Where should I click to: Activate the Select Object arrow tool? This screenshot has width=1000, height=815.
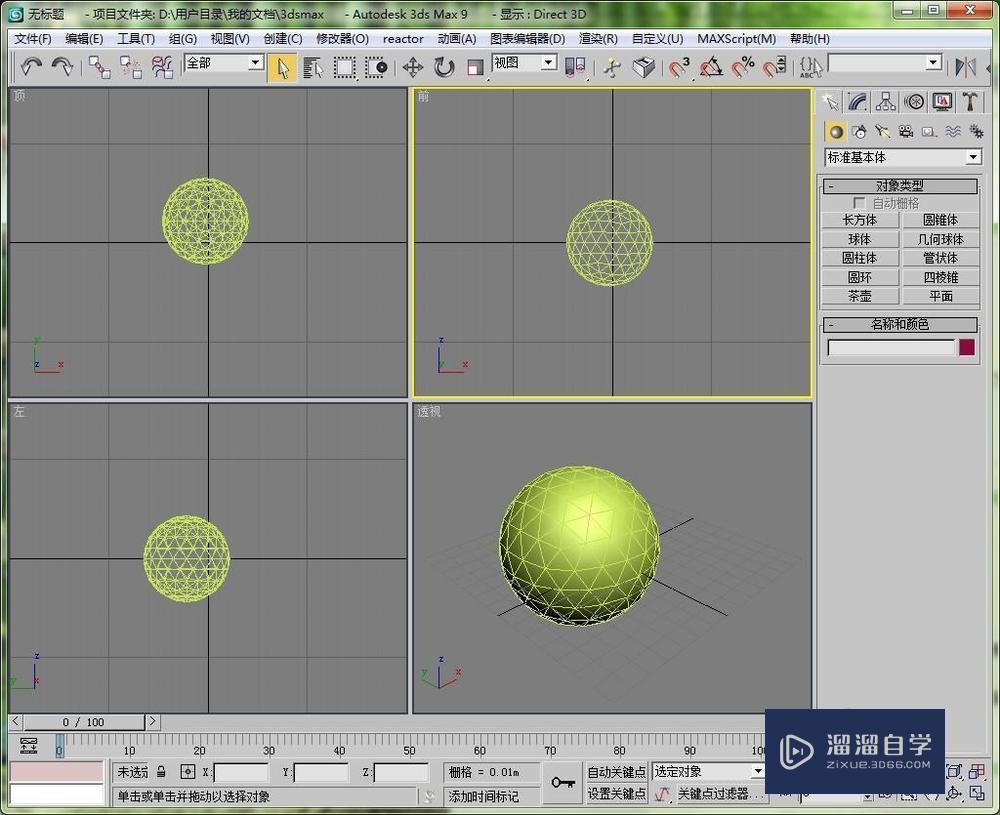[x=282, y=66]
